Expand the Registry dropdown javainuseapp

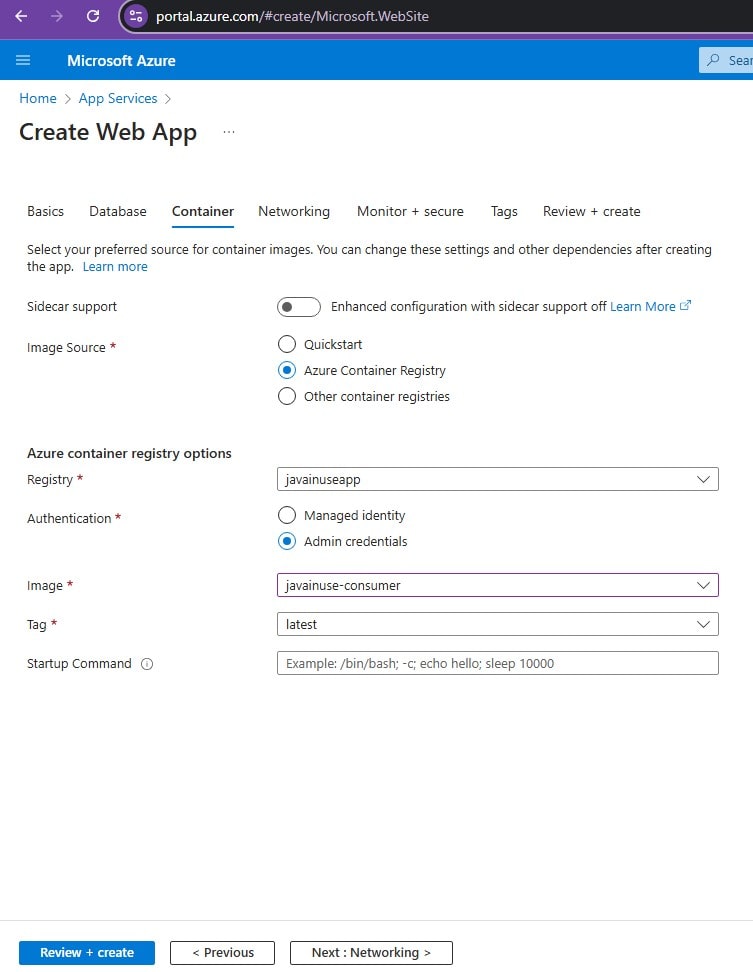pyautogui.click(x=498, y=479)
